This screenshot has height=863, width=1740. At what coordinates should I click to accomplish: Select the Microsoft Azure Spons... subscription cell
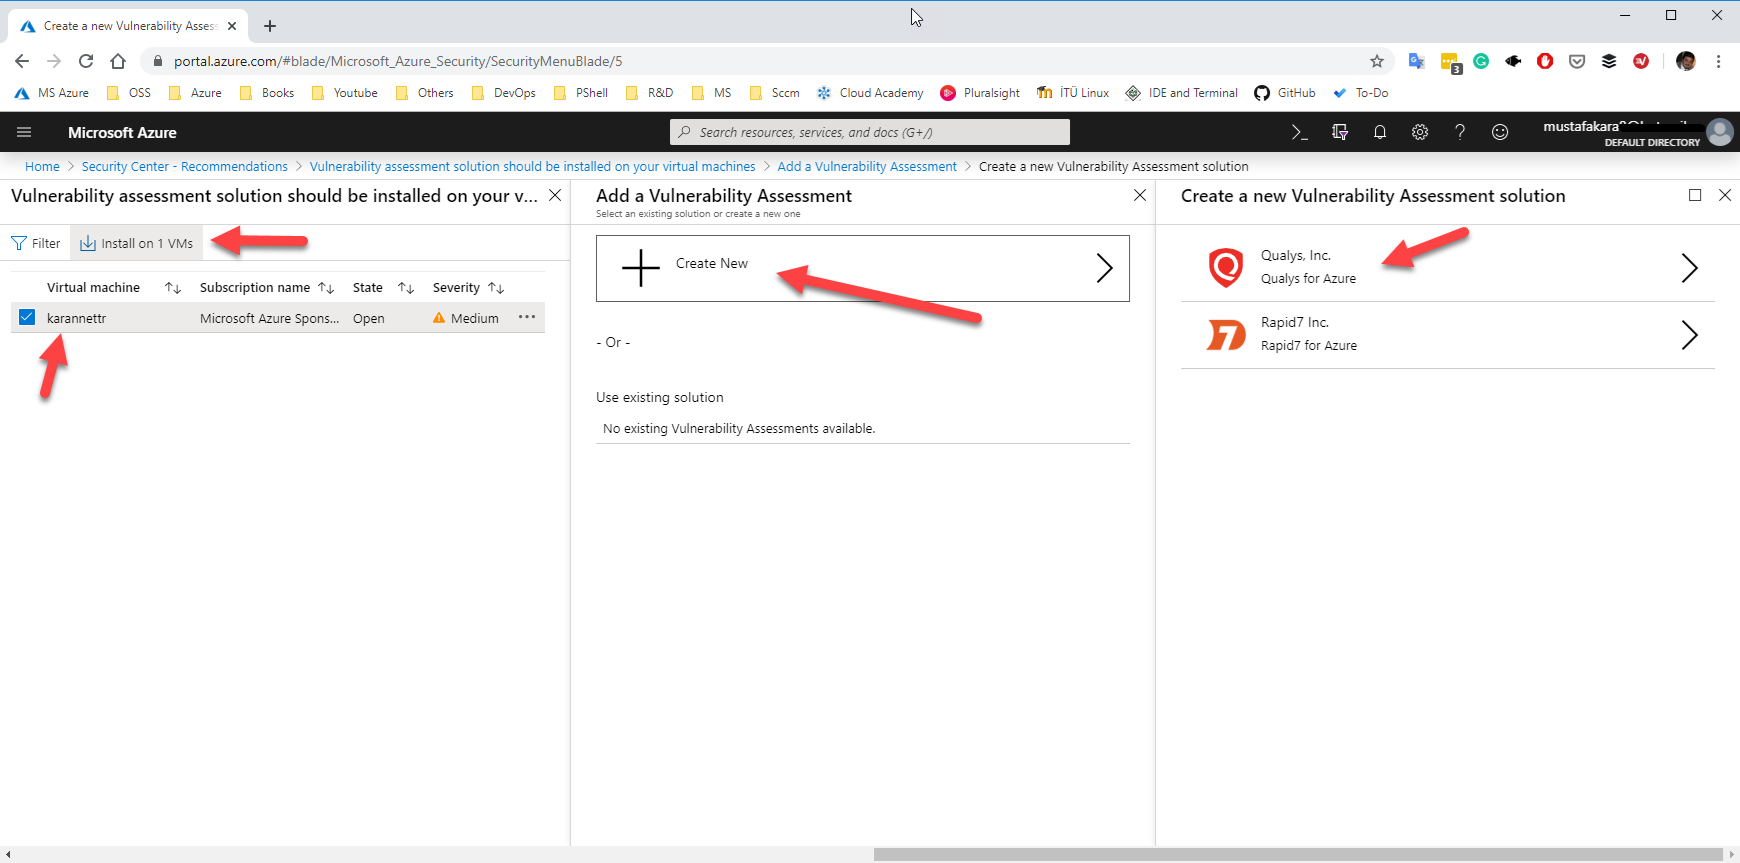pyautogui.click(x=270, y=318)
